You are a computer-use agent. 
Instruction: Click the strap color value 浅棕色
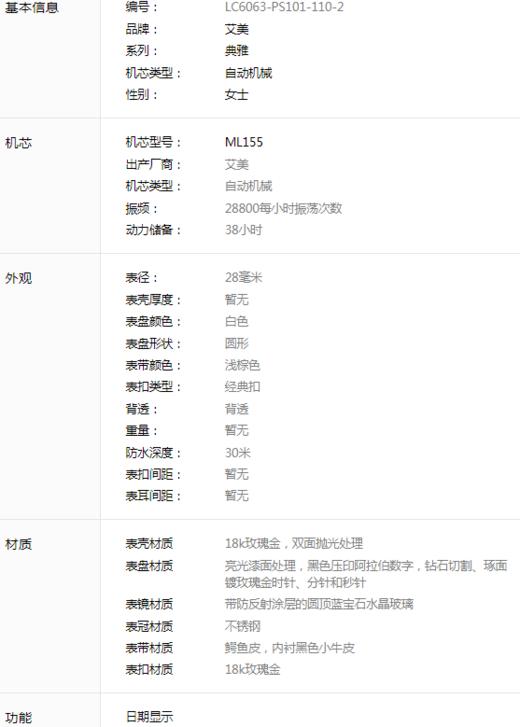tap(242, 365)
